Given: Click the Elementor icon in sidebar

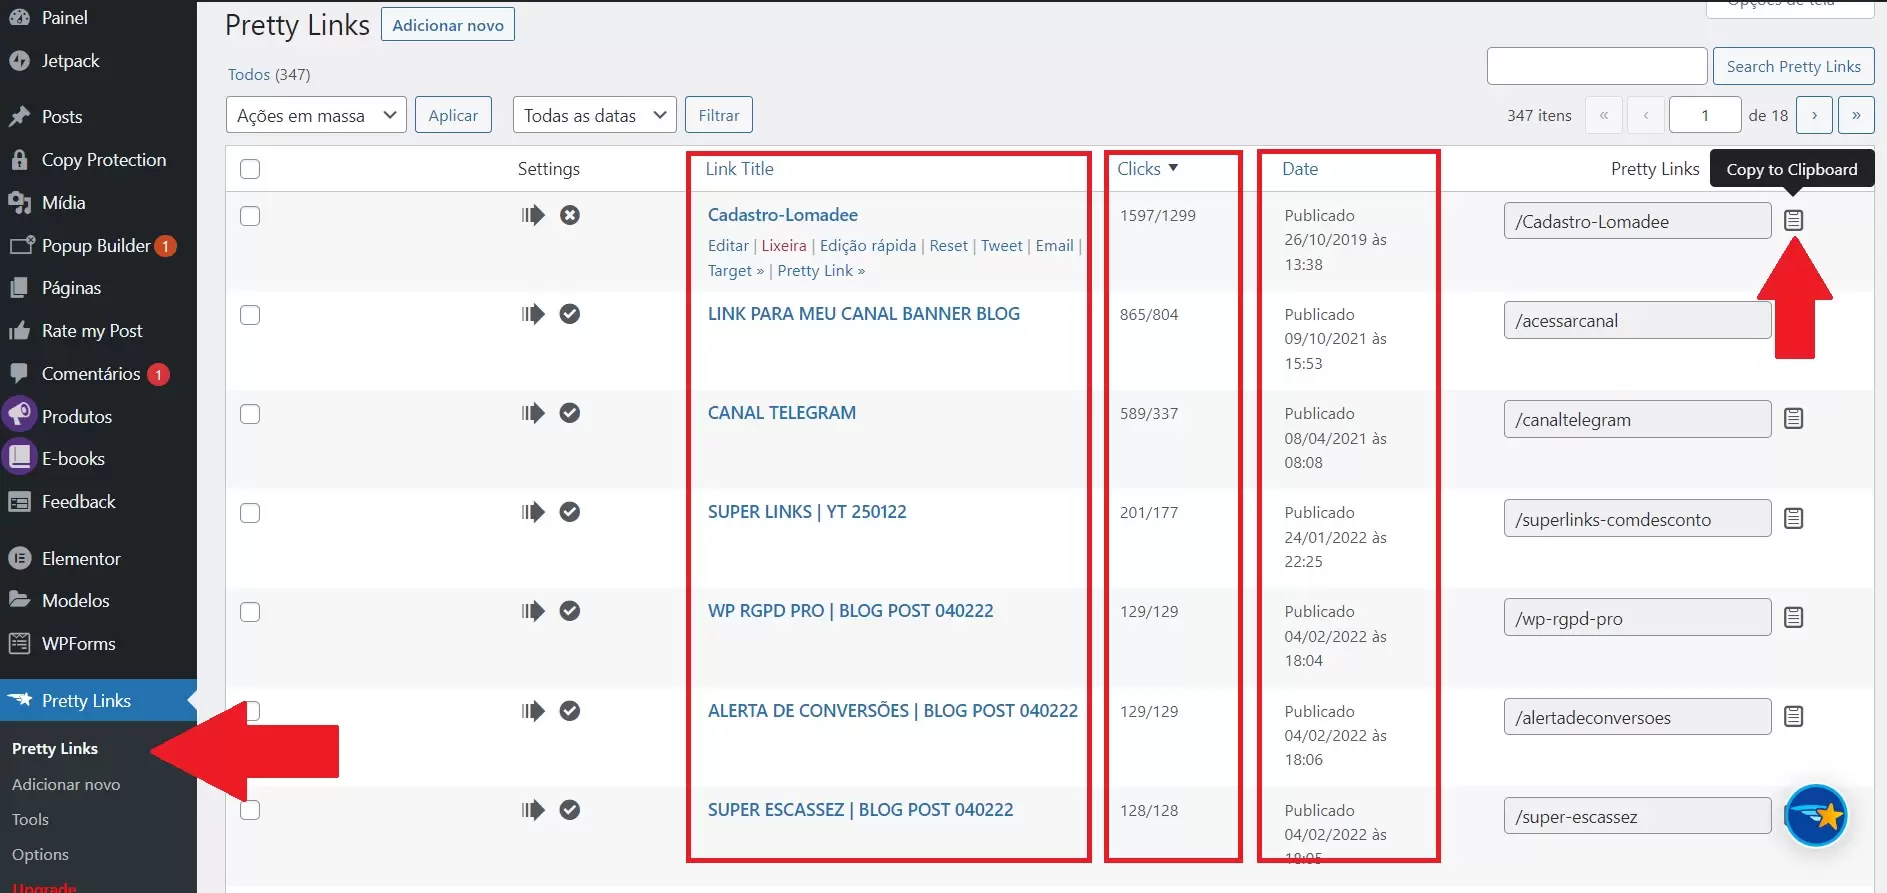Looking at the screenshot, I should pos(19,559).
